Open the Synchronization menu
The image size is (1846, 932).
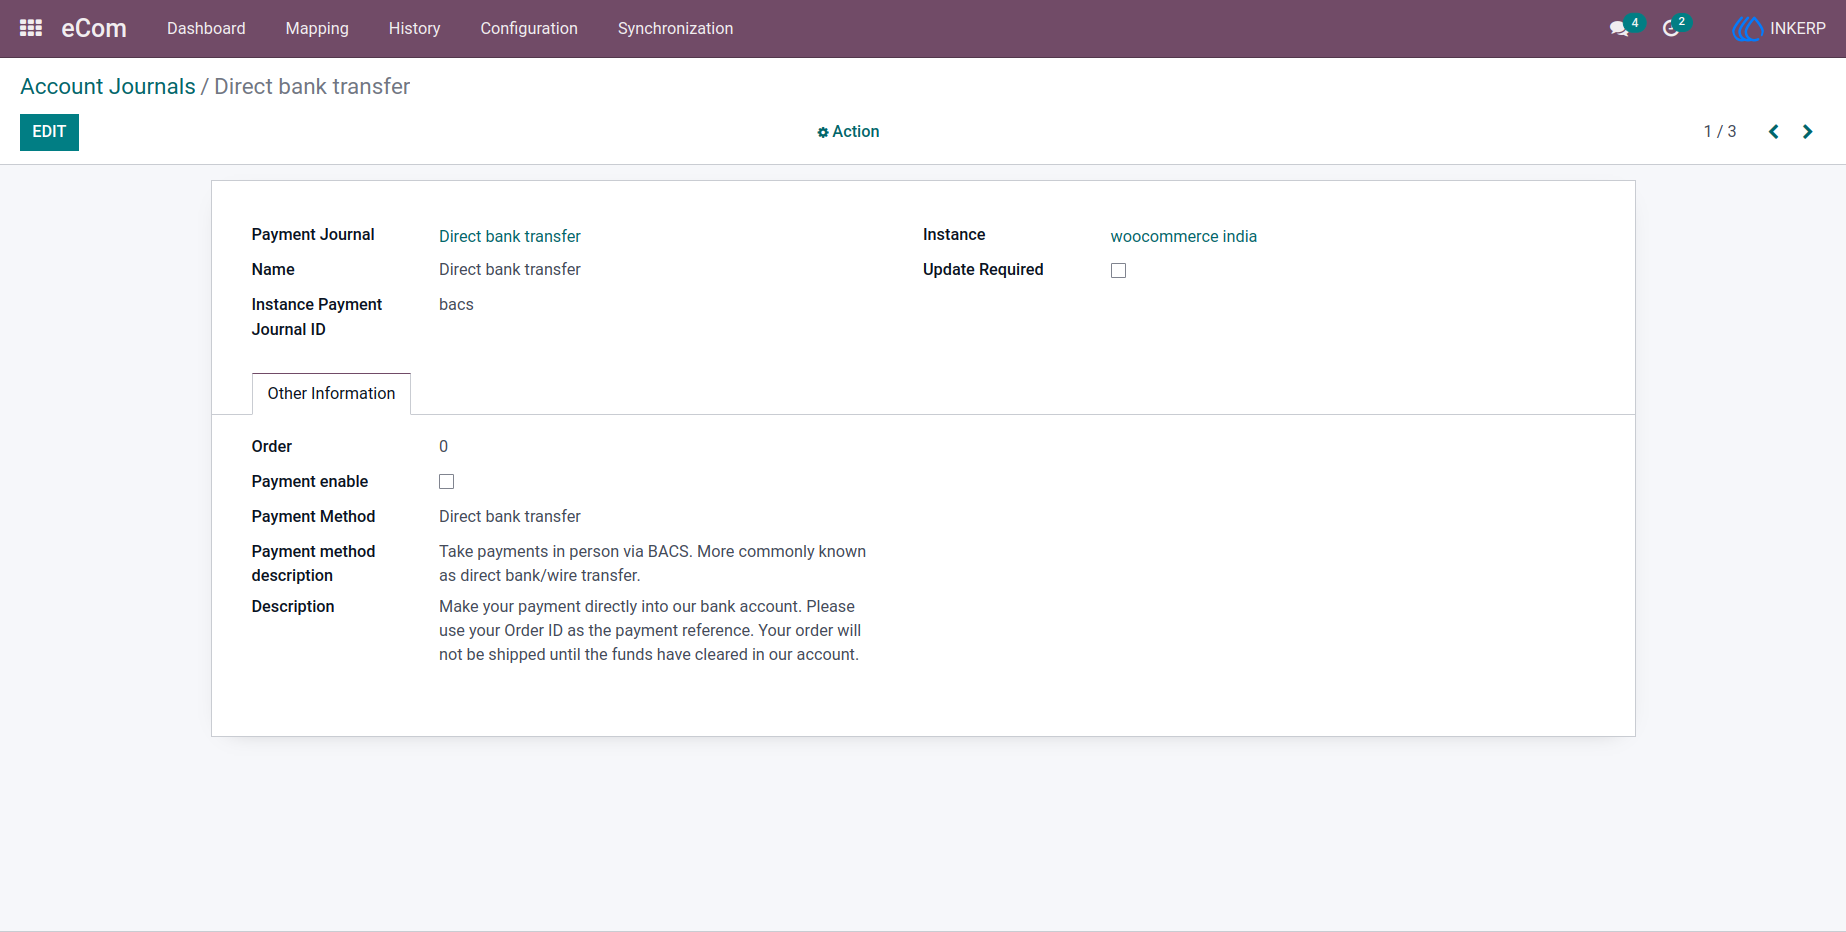click(x=675, y=29)
